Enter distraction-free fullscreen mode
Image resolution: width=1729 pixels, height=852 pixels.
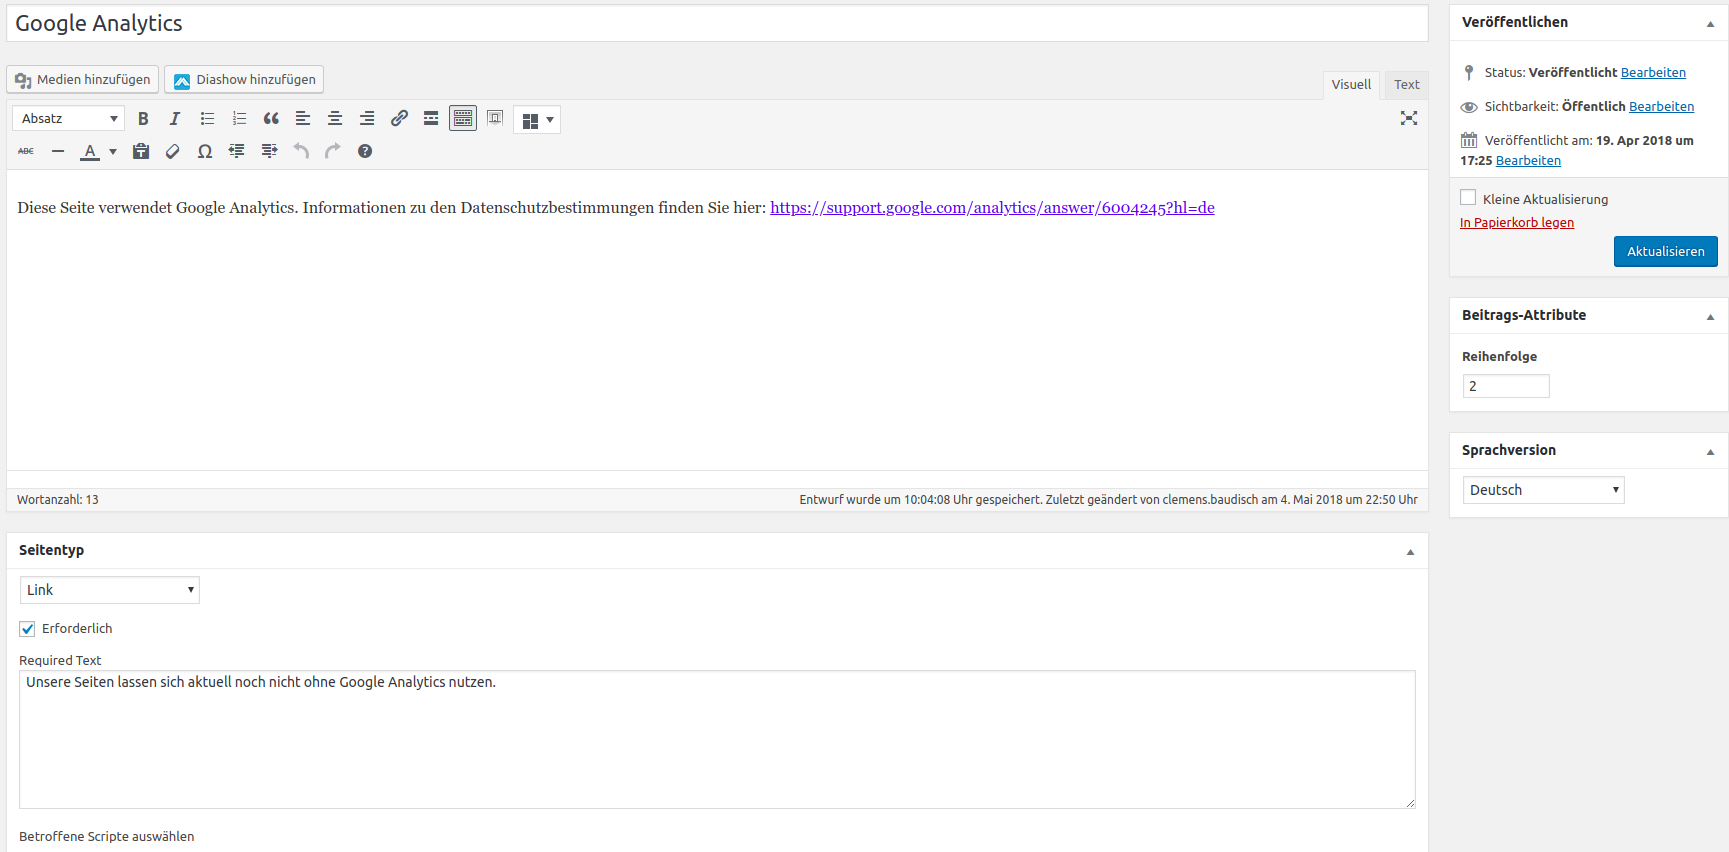pos(1409,119)
